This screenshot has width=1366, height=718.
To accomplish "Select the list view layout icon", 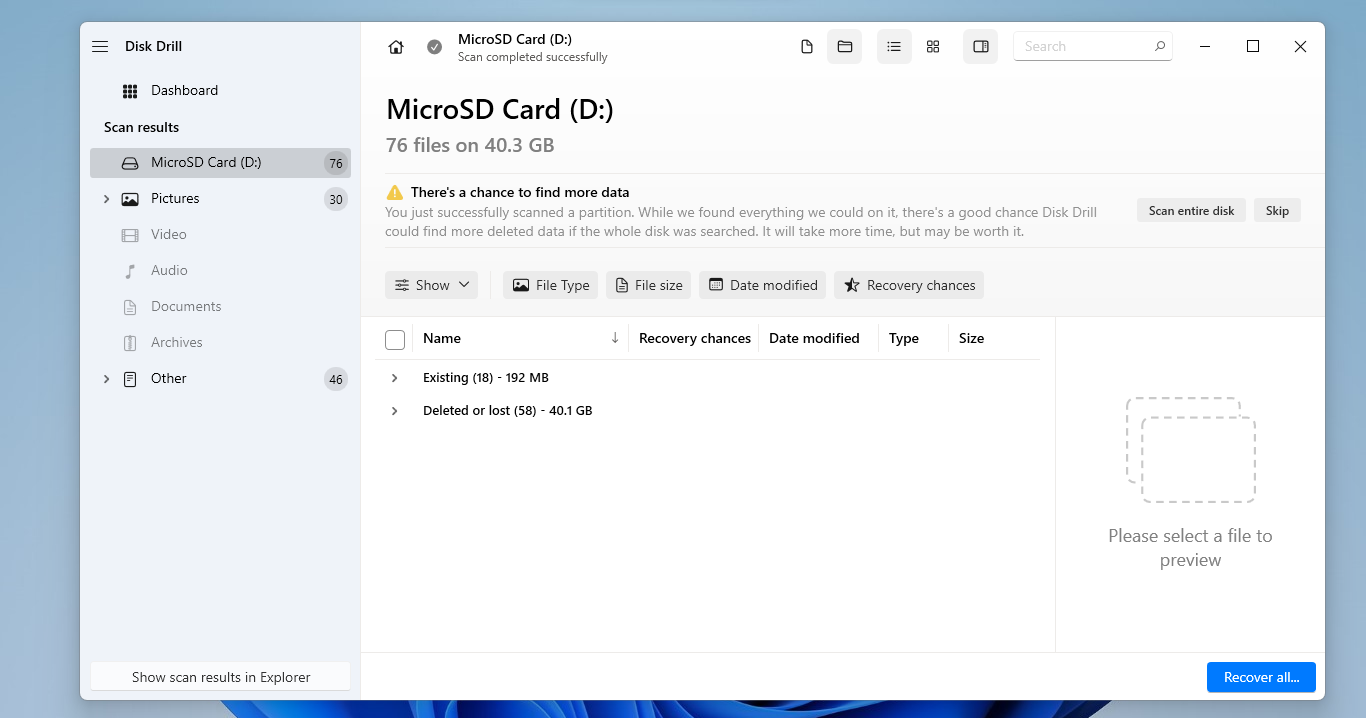I will [x=894, y=47].
